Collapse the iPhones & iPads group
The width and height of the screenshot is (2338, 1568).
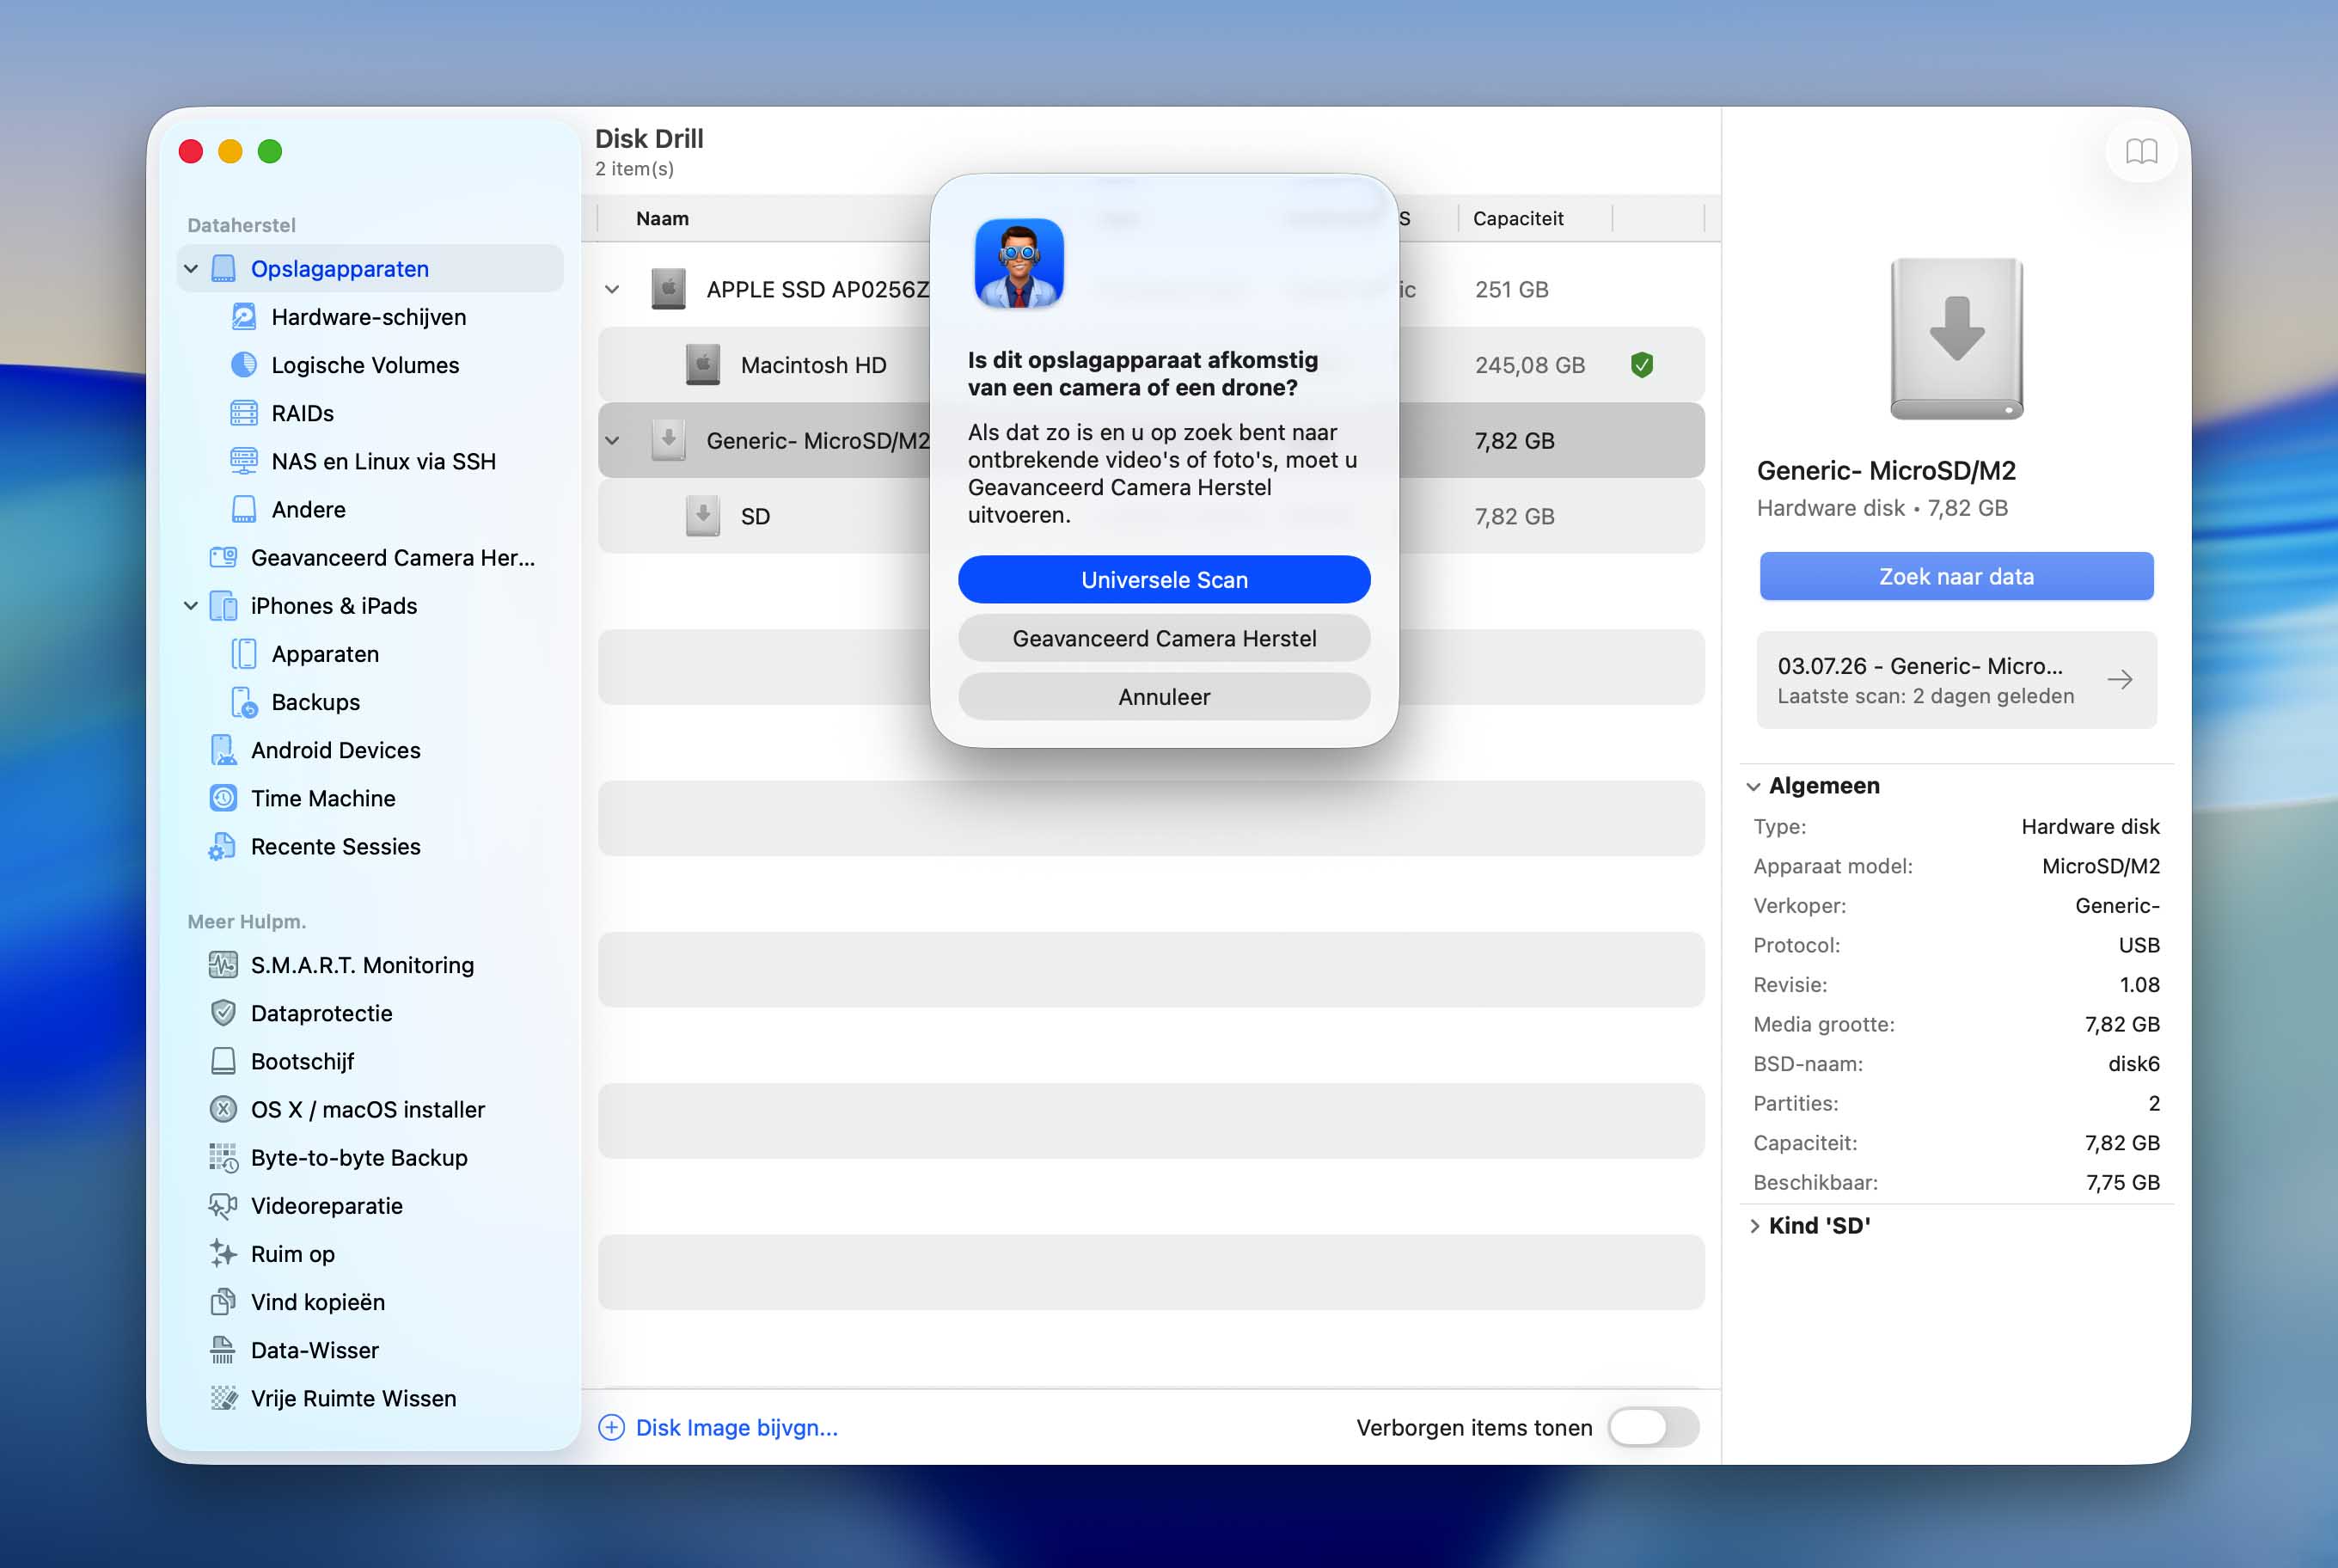(191, 606)
